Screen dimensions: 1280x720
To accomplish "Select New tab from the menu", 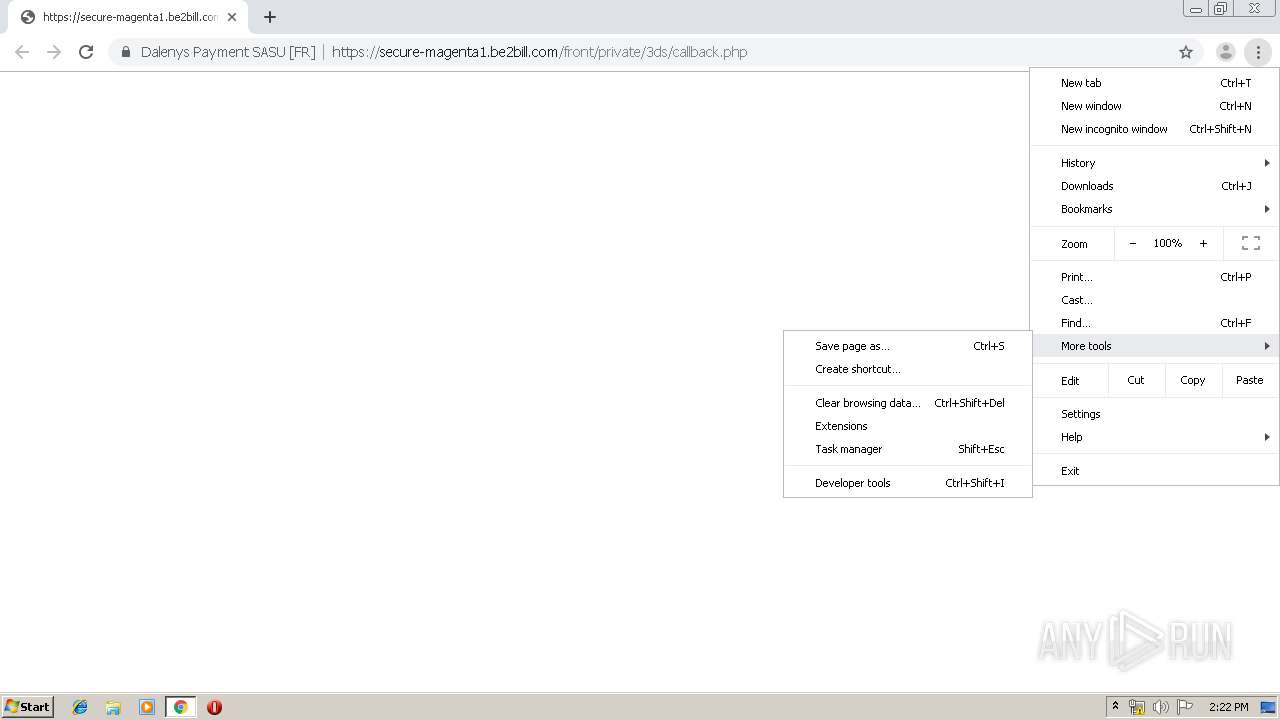I will (x=1155, y=83).
